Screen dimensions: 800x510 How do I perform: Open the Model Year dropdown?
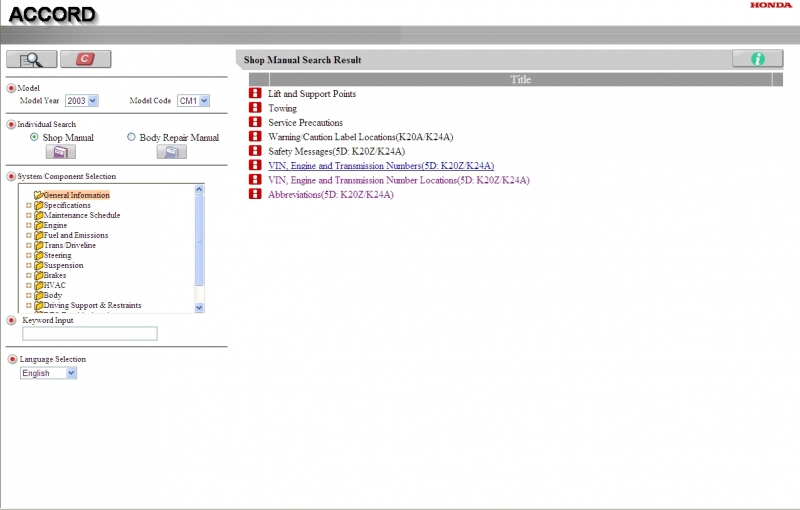[82, 100]
